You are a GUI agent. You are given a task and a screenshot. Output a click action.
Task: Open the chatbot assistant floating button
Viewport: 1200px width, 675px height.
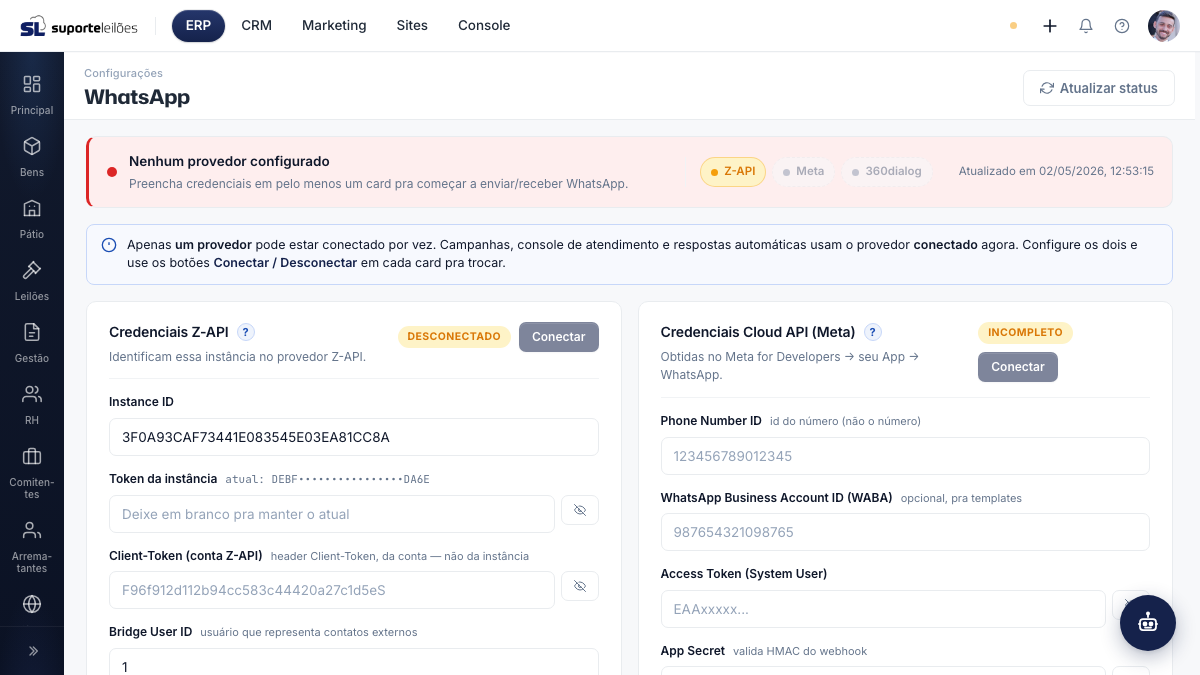pos(1148,623)
